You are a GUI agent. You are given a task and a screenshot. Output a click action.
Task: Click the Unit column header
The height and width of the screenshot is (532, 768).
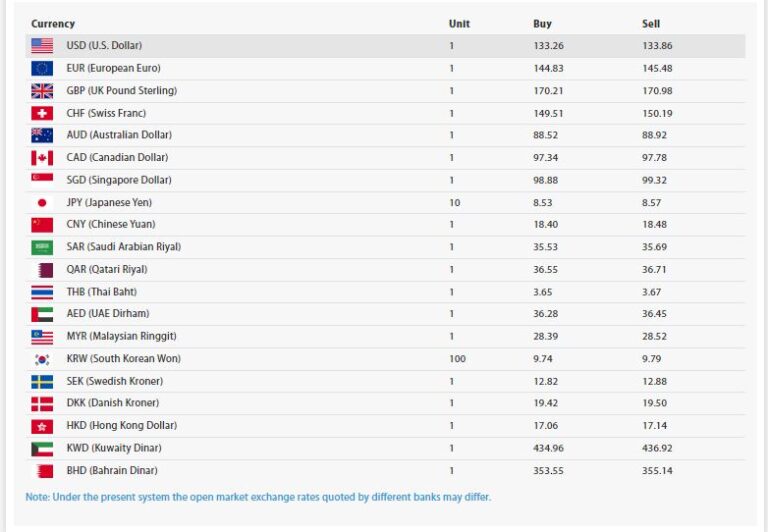click(459, 24)
